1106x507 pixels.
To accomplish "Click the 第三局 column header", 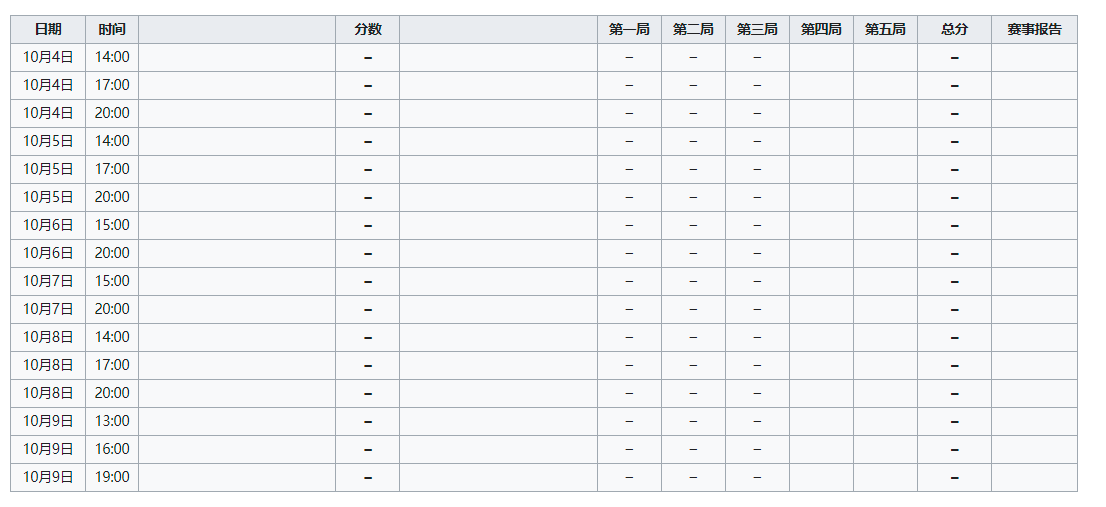I will [757, 30].
